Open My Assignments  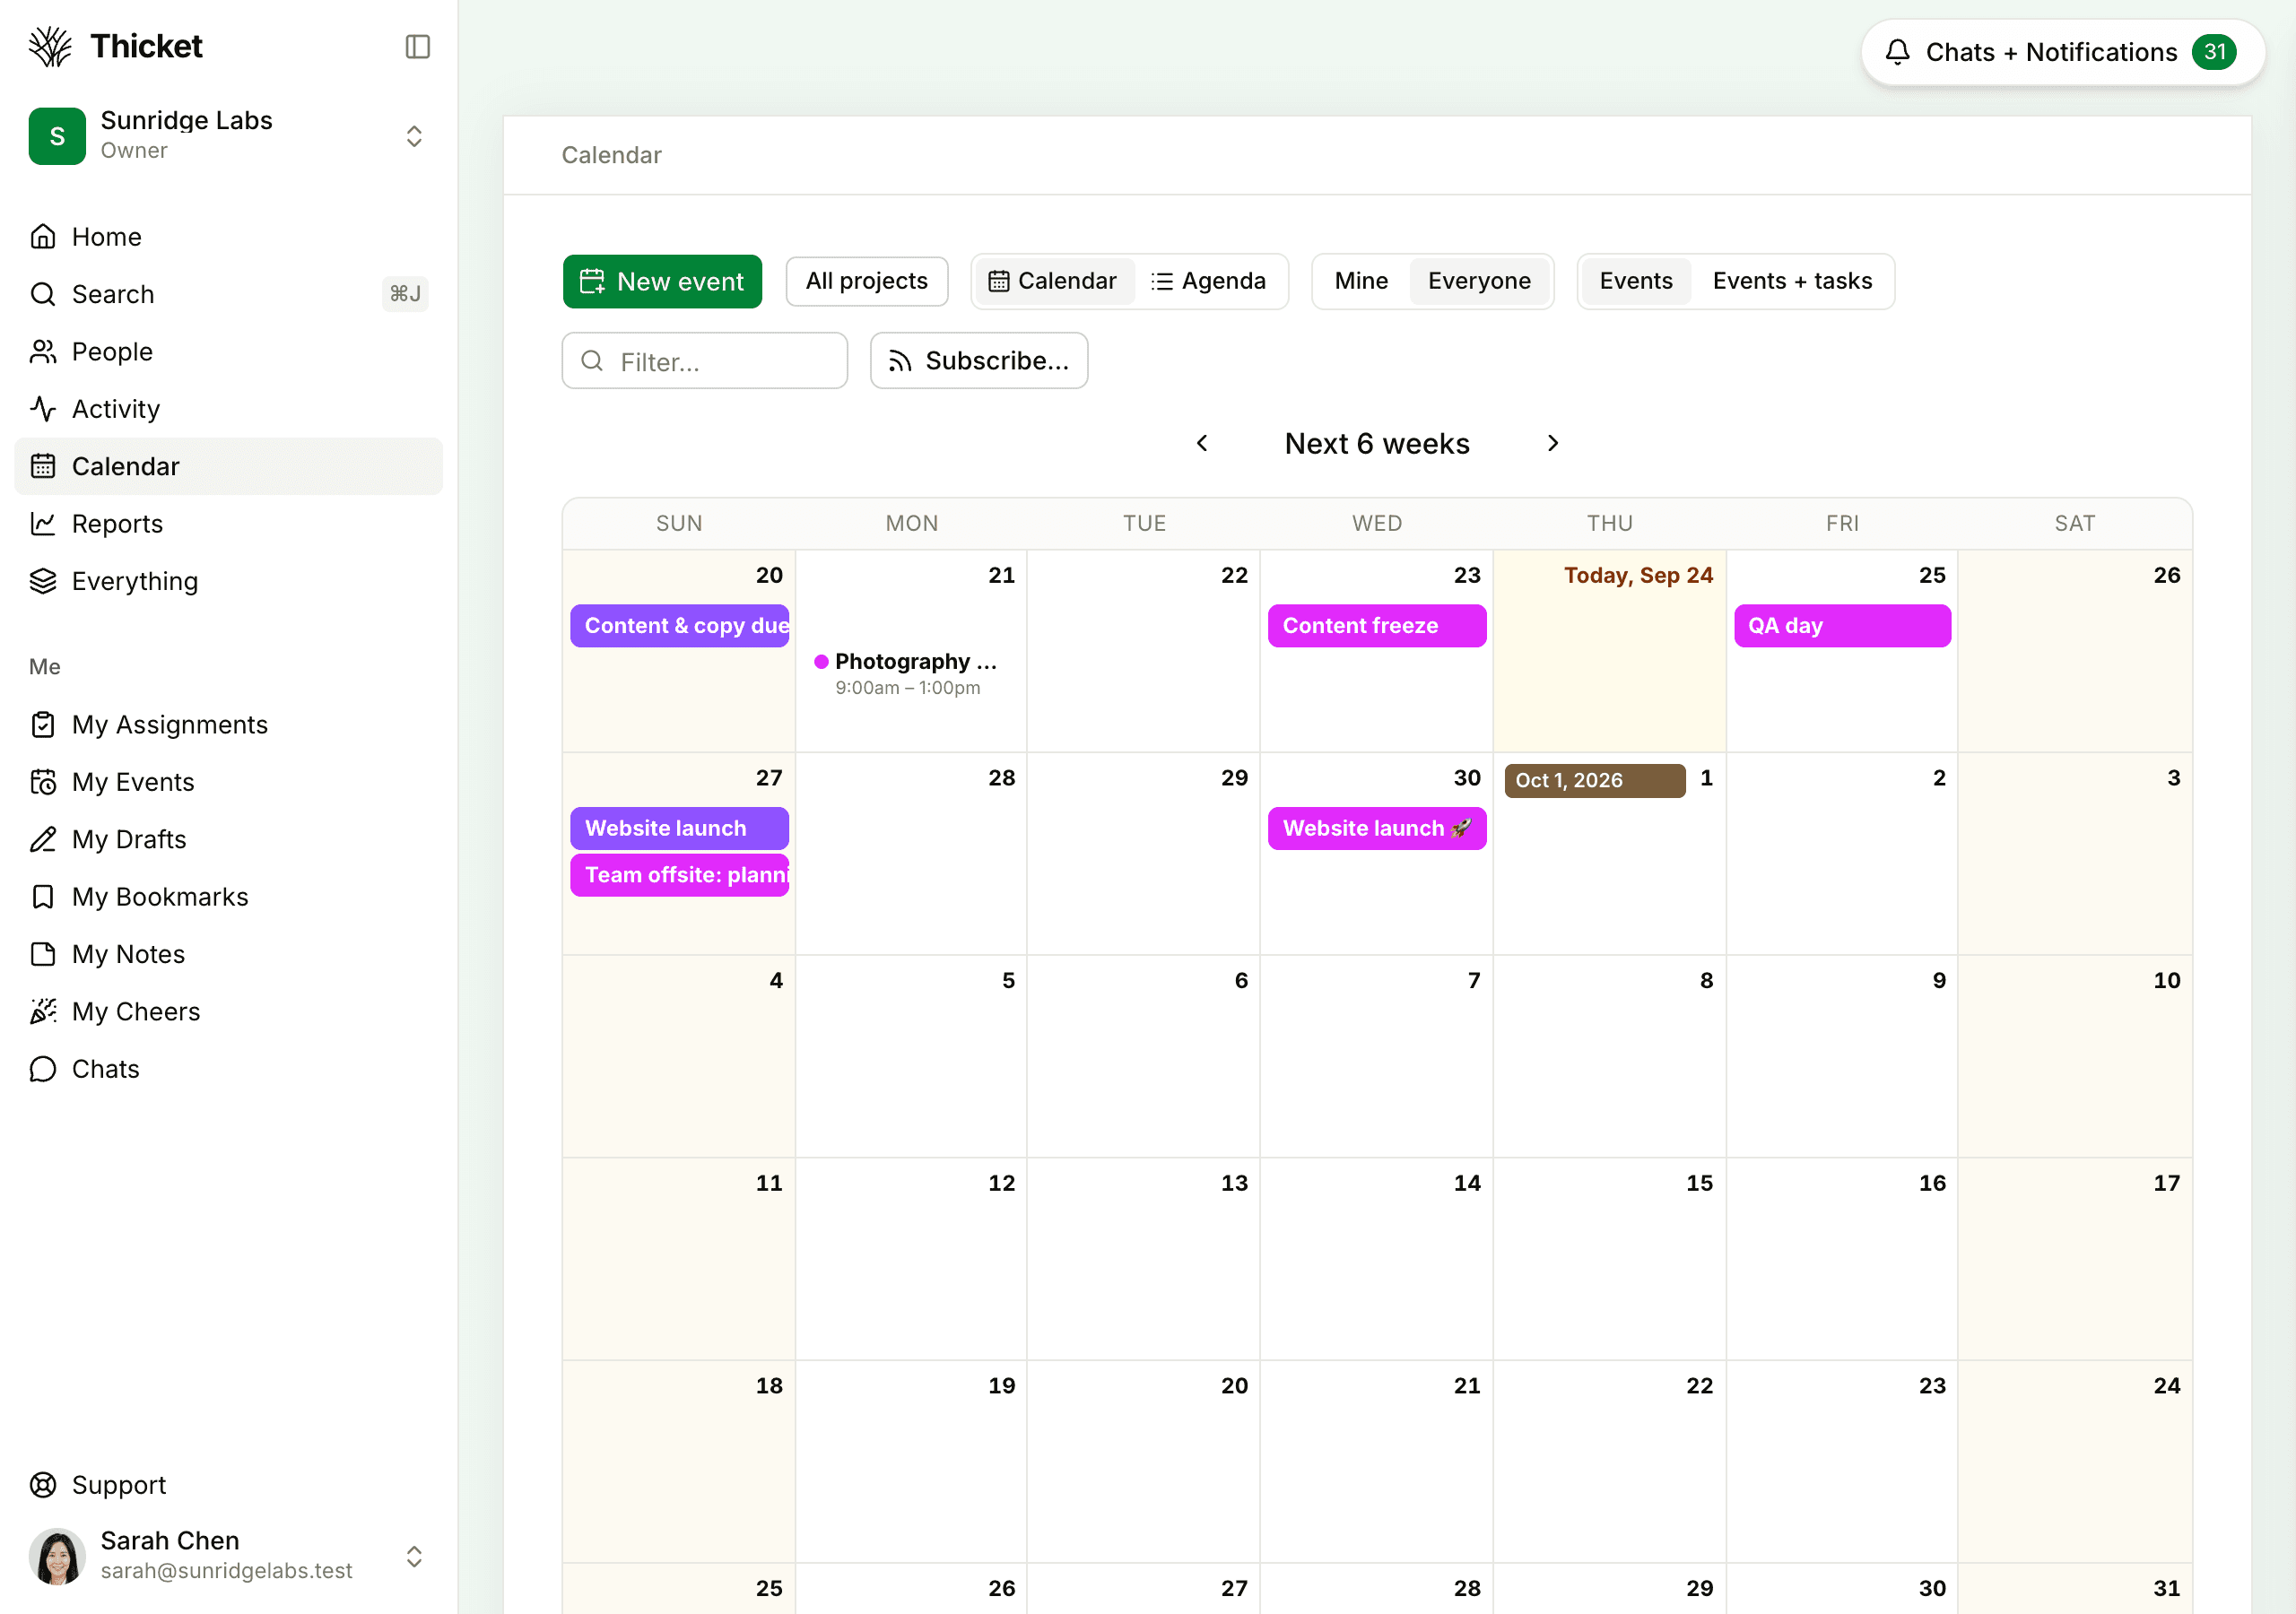pos(228,725)
